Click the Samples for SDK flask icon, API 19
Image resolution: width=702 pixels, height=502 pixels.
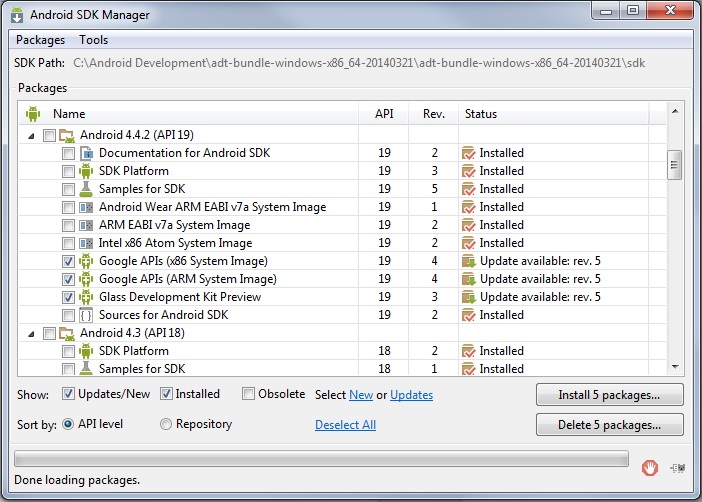[x=86, y=189]
